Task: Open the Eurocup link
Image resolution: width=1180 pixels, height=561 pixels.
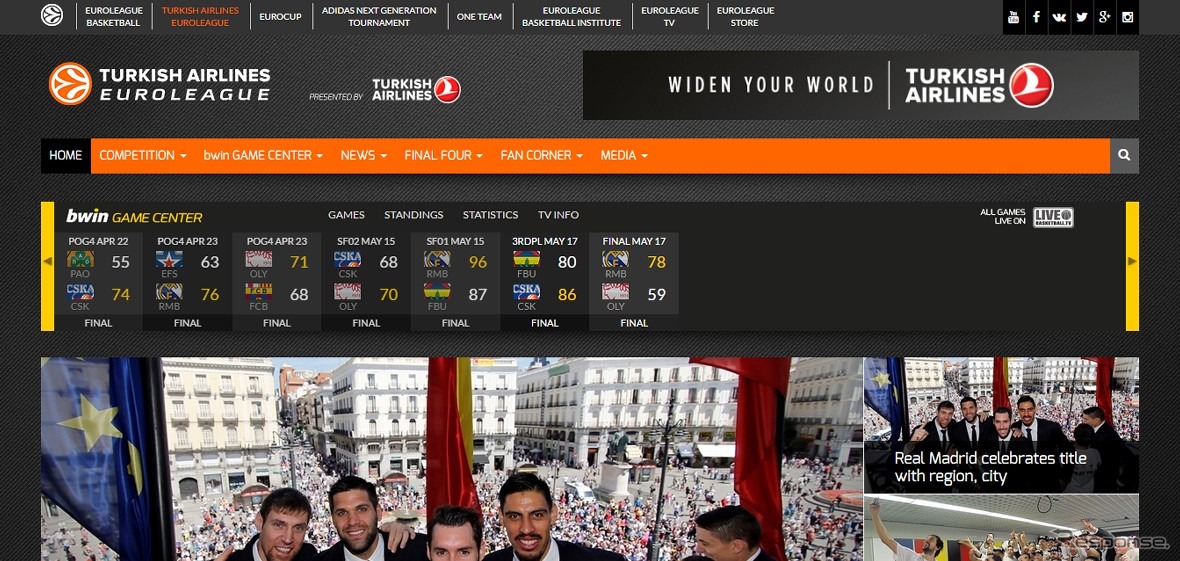Action: click(280, 17)
